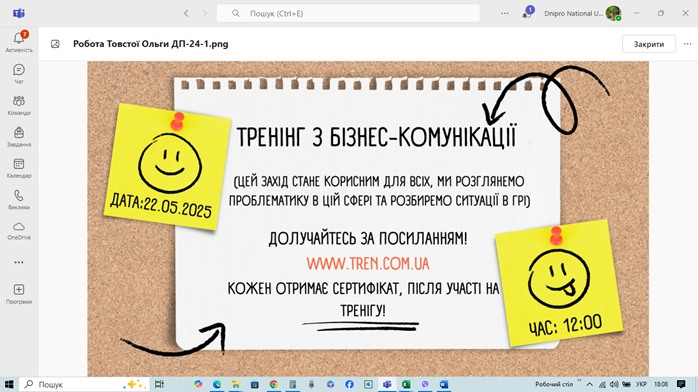Show hidden system tray icons chevron
Image resolution: width=698 pixels, height=392 pixels.
click(x=589, y=384)
